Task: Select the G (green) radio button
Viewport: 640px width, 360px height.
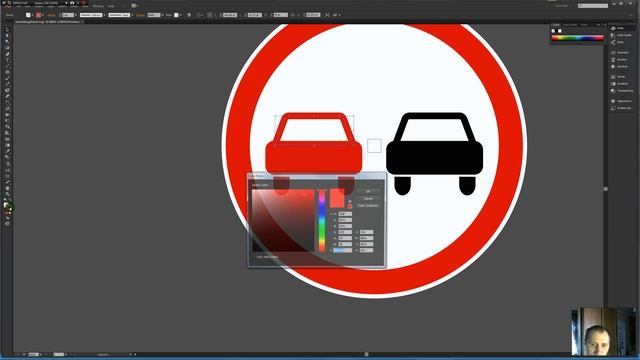Action: [331, 238]
